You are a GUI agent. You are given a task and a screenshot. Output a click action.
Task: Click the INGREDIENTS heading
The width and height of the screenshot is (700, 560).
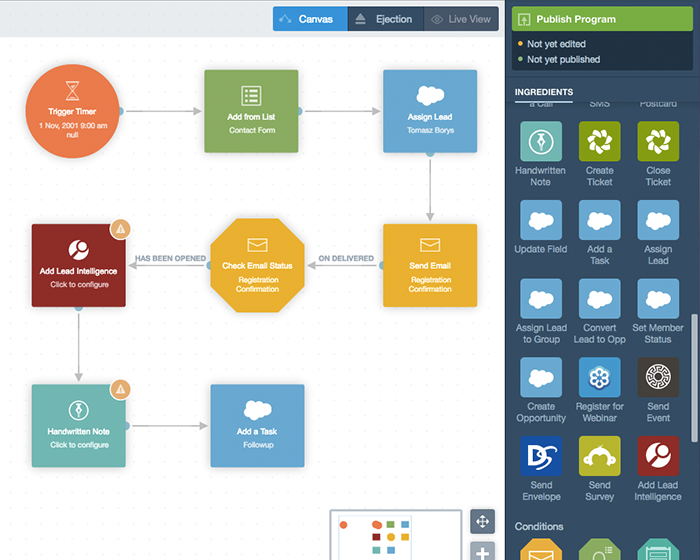[544, 92]
